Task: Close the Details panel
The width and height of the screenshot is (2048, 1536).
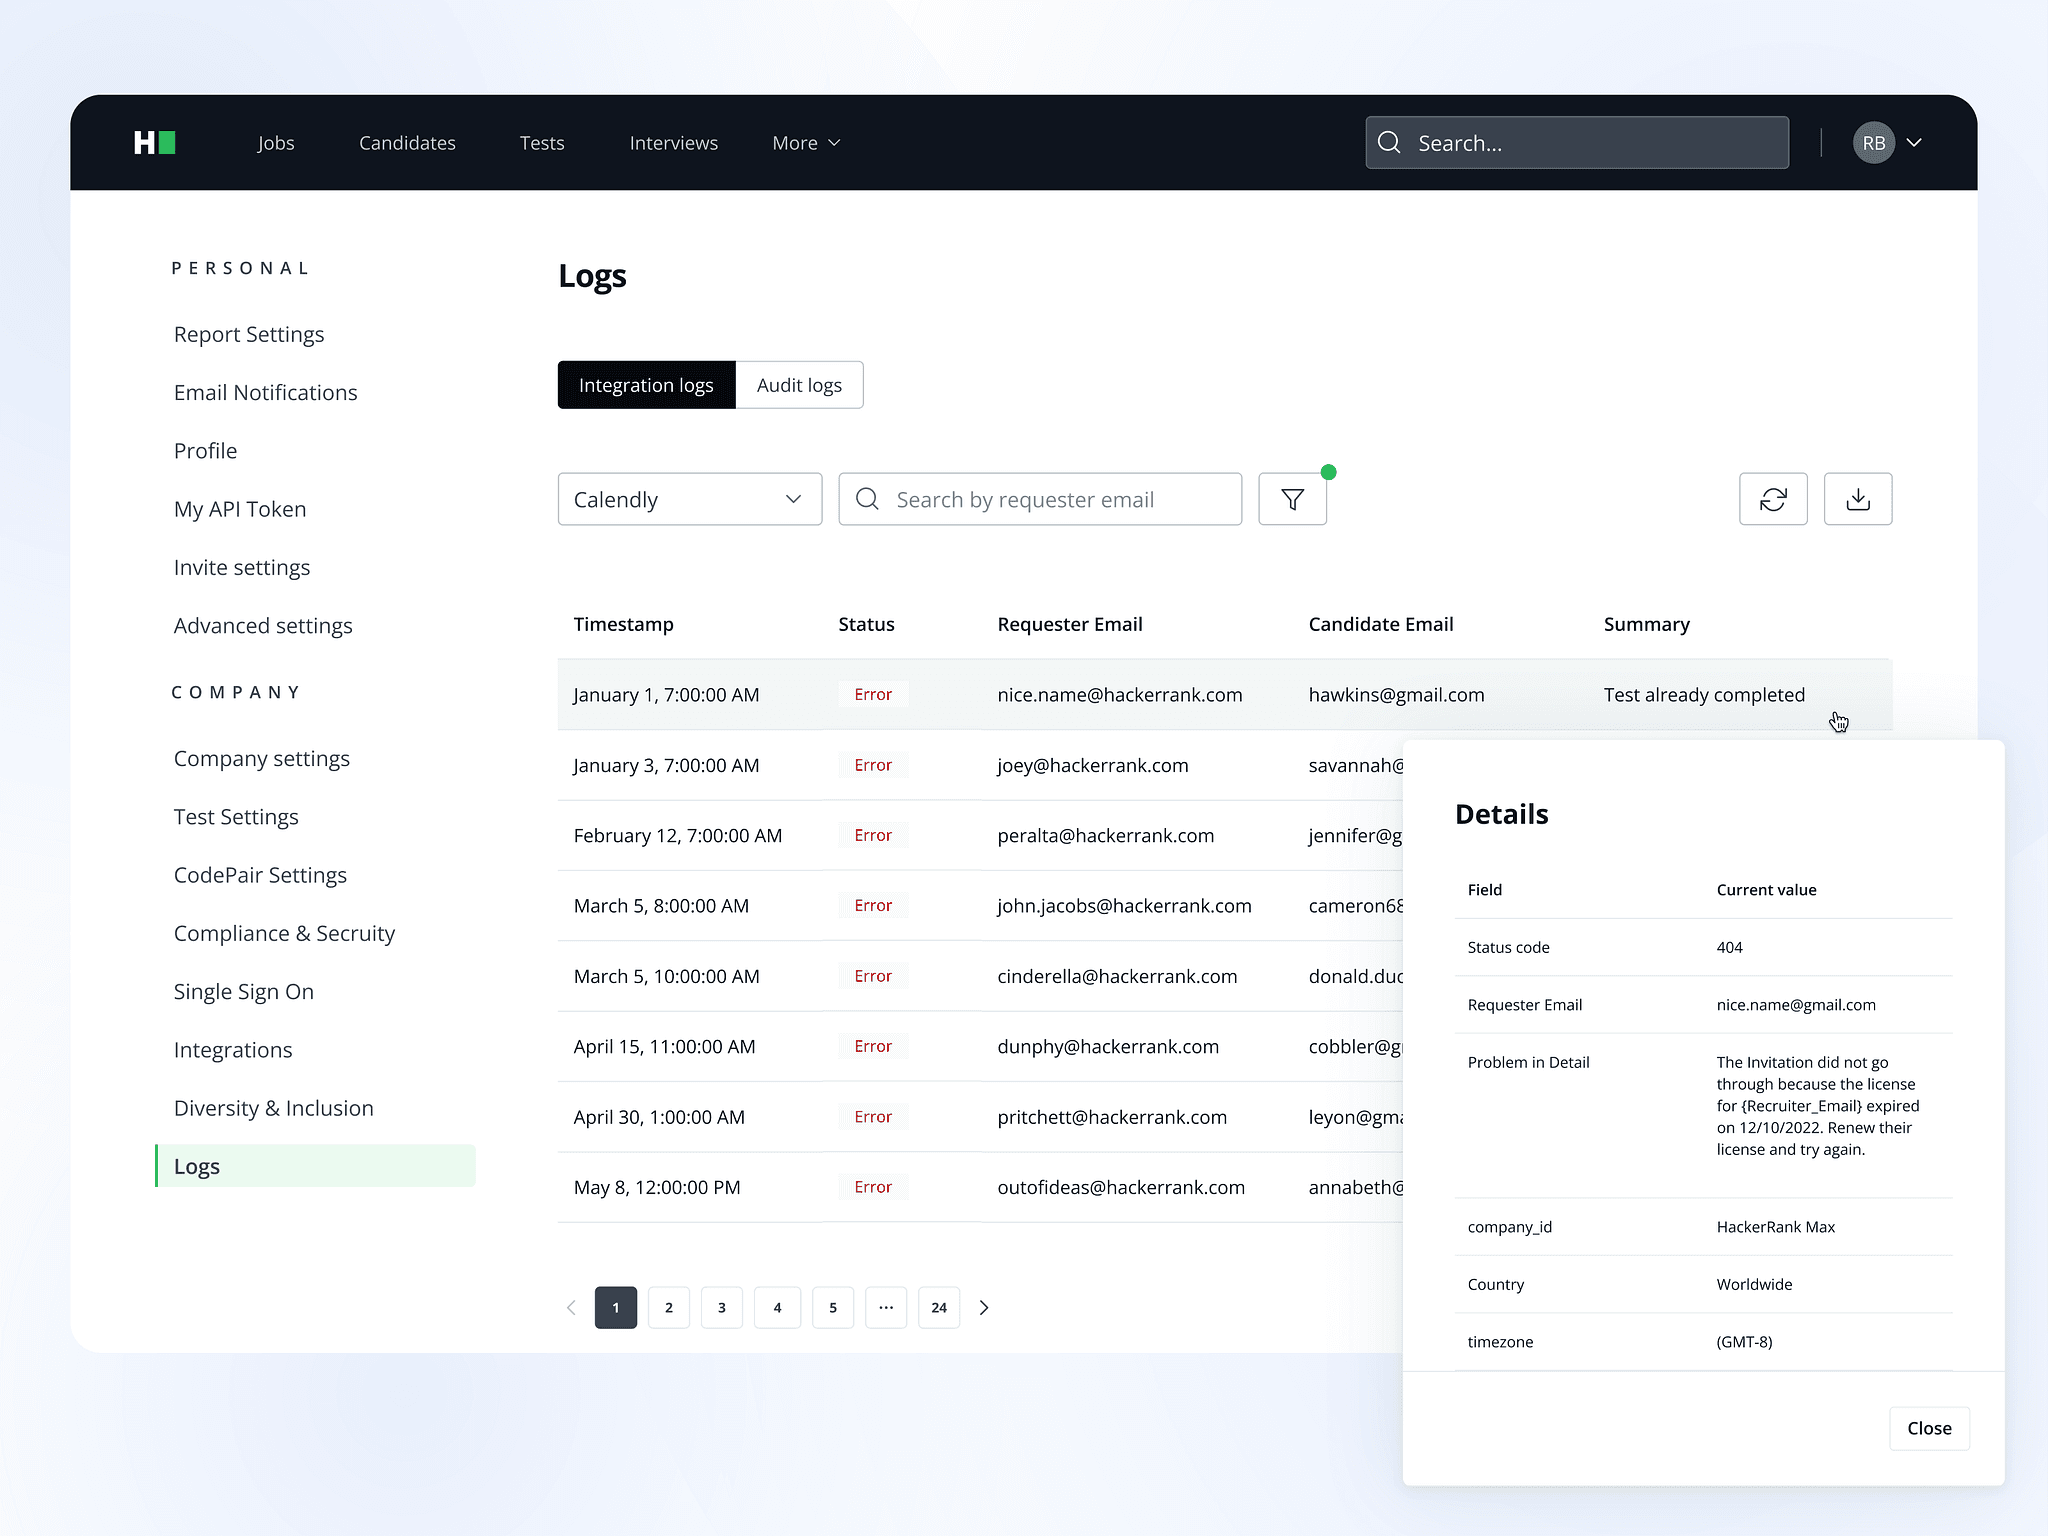Action: 1928,1428
